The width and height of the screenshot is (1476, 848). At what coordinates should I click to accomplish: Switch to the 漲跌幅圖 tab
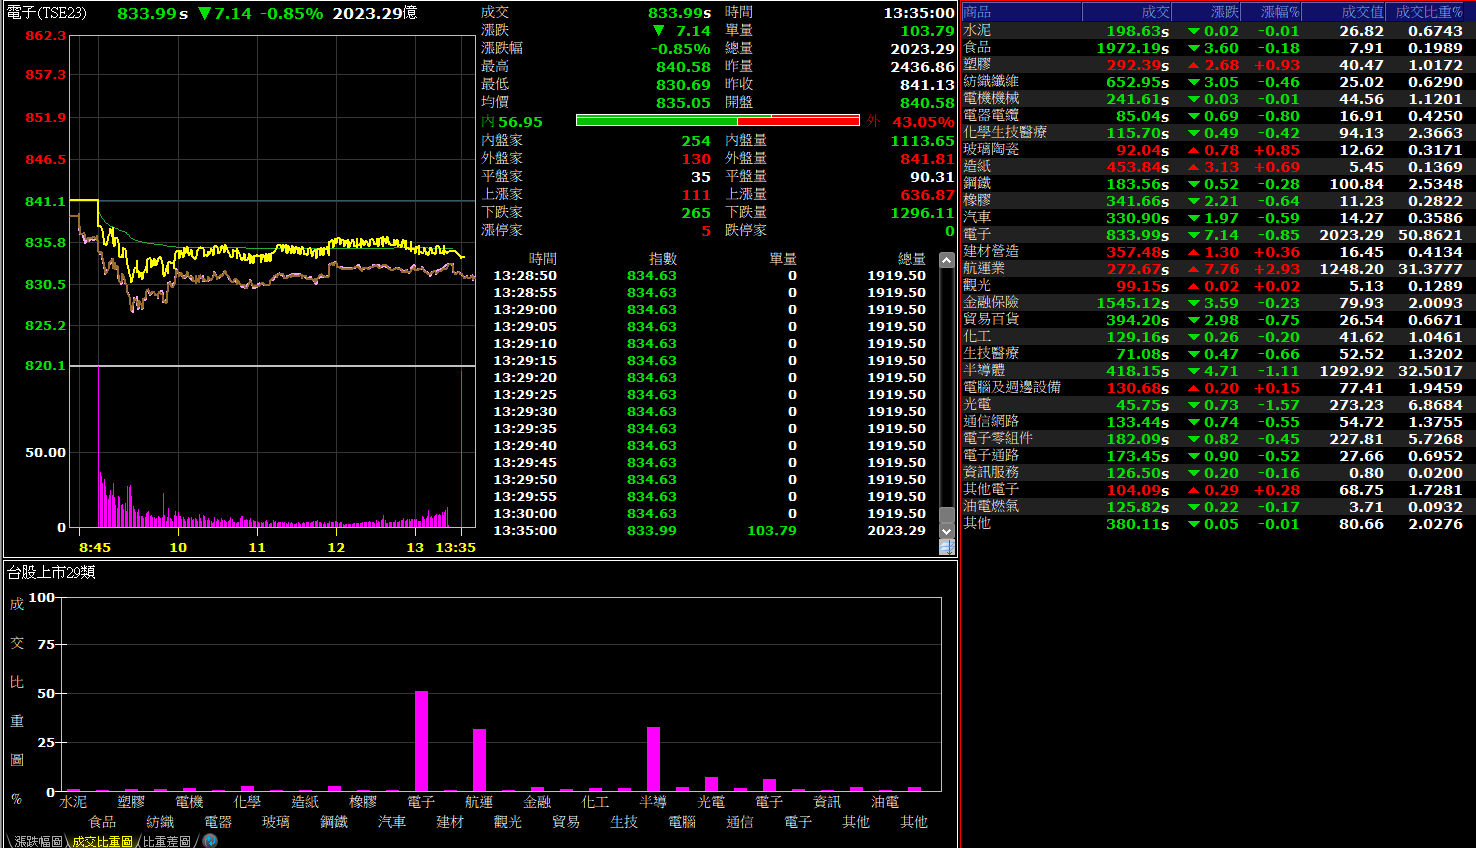click(38, 841)
